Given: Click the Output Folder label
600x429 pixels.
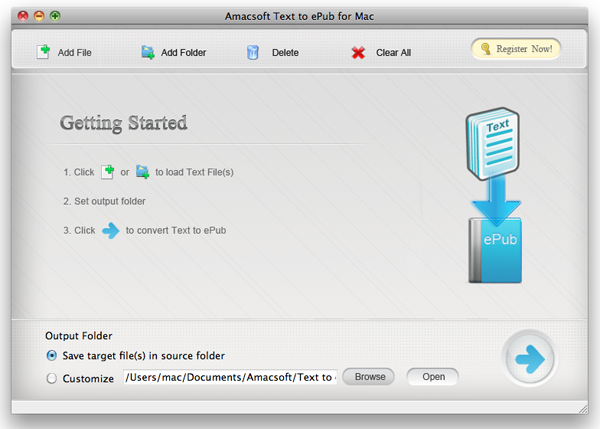Looking at the screenshot, I should [x=79, y=336].
